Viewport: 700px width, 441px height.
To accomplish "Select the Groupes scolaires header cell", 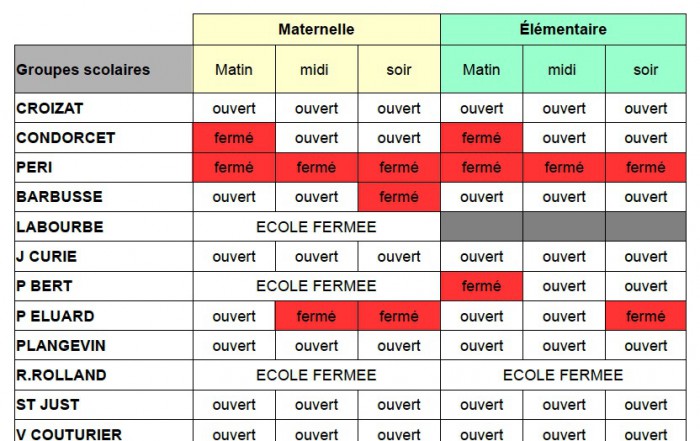I will click(104, 69).
